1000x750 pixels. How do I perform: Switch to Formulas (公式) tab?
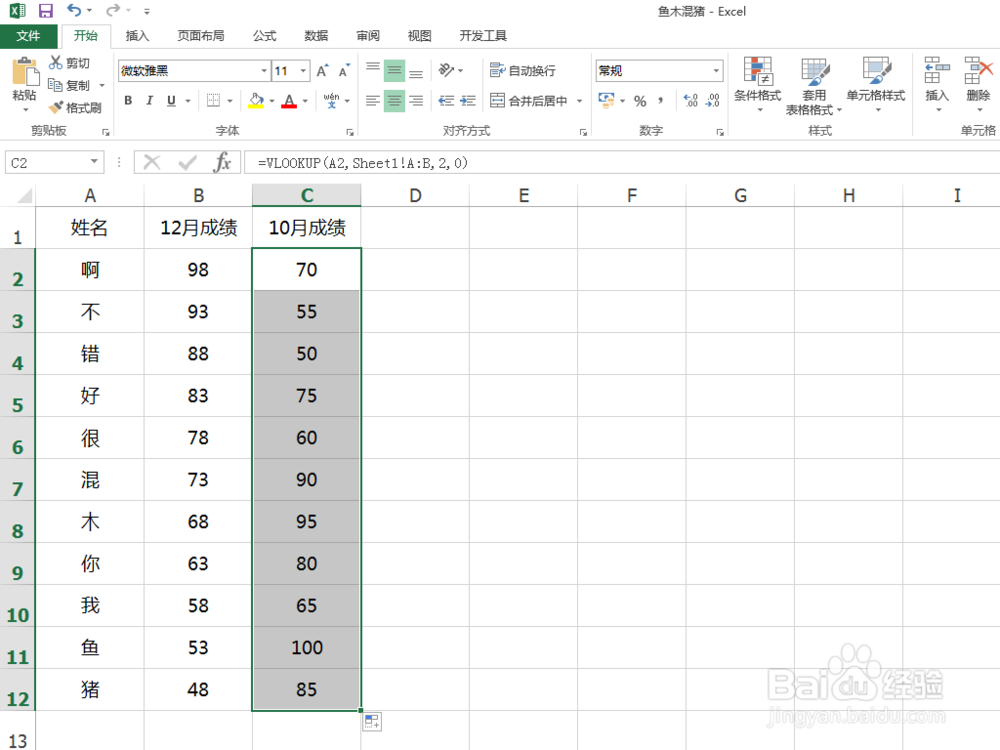pos(264,36)
